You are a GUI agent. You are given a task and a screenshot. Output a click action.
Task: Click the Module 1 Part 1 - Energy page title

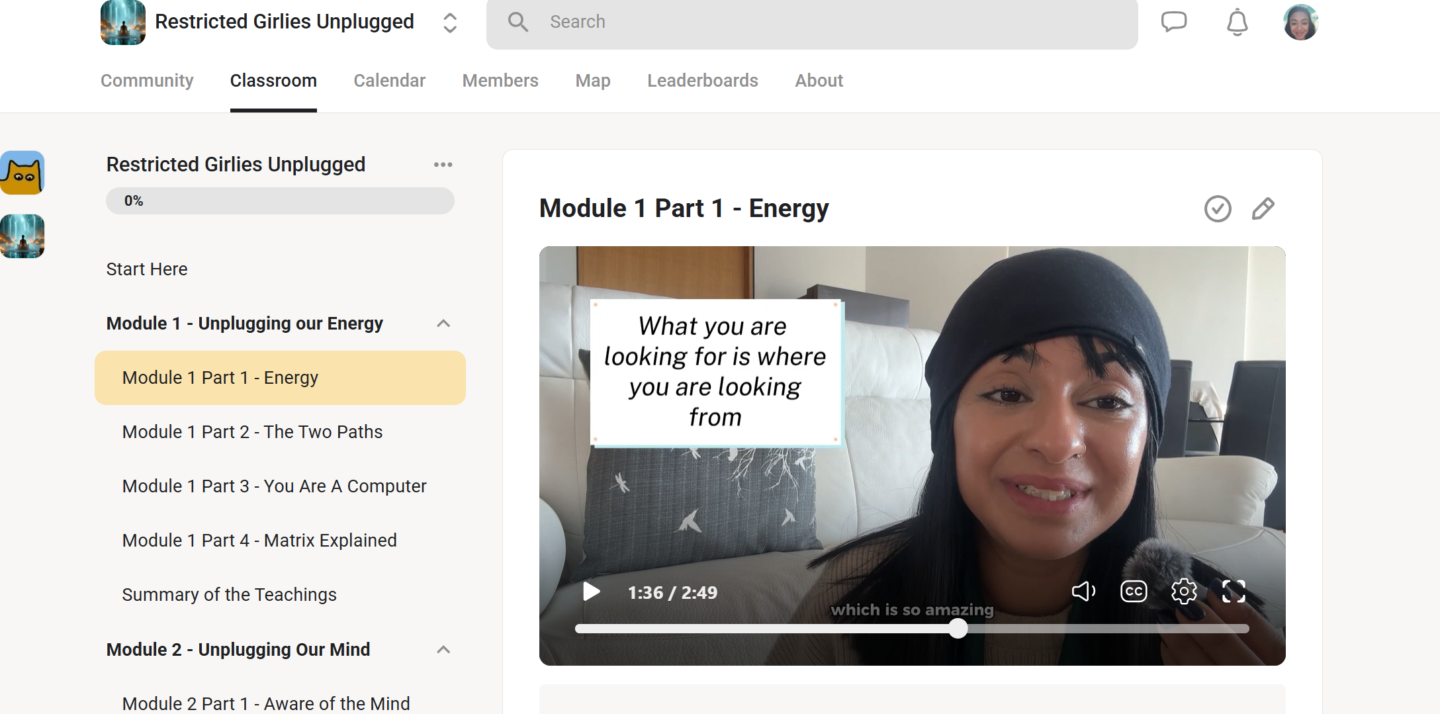(x=684, y=208)
